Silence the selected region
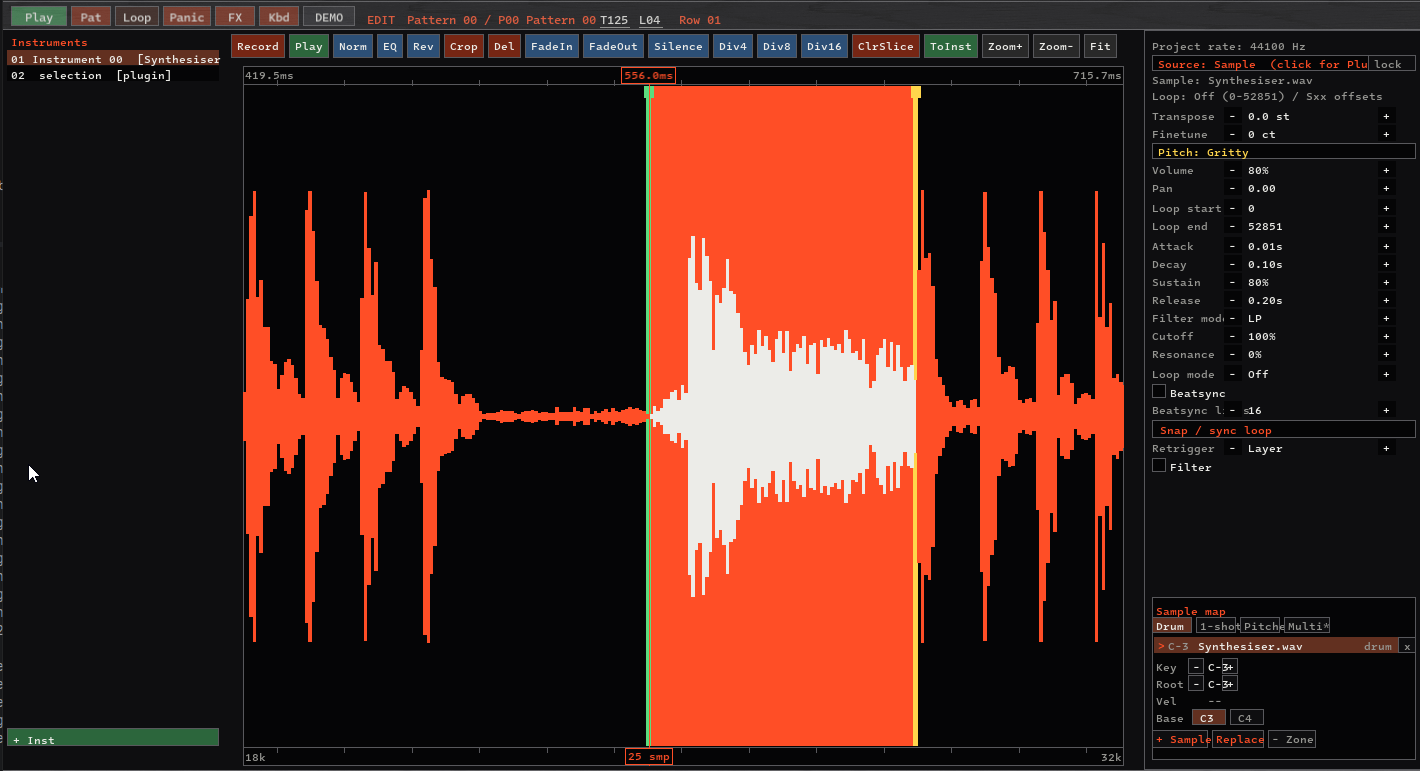The width and height of the screenshot is (1420, 771). pos(678,46)
